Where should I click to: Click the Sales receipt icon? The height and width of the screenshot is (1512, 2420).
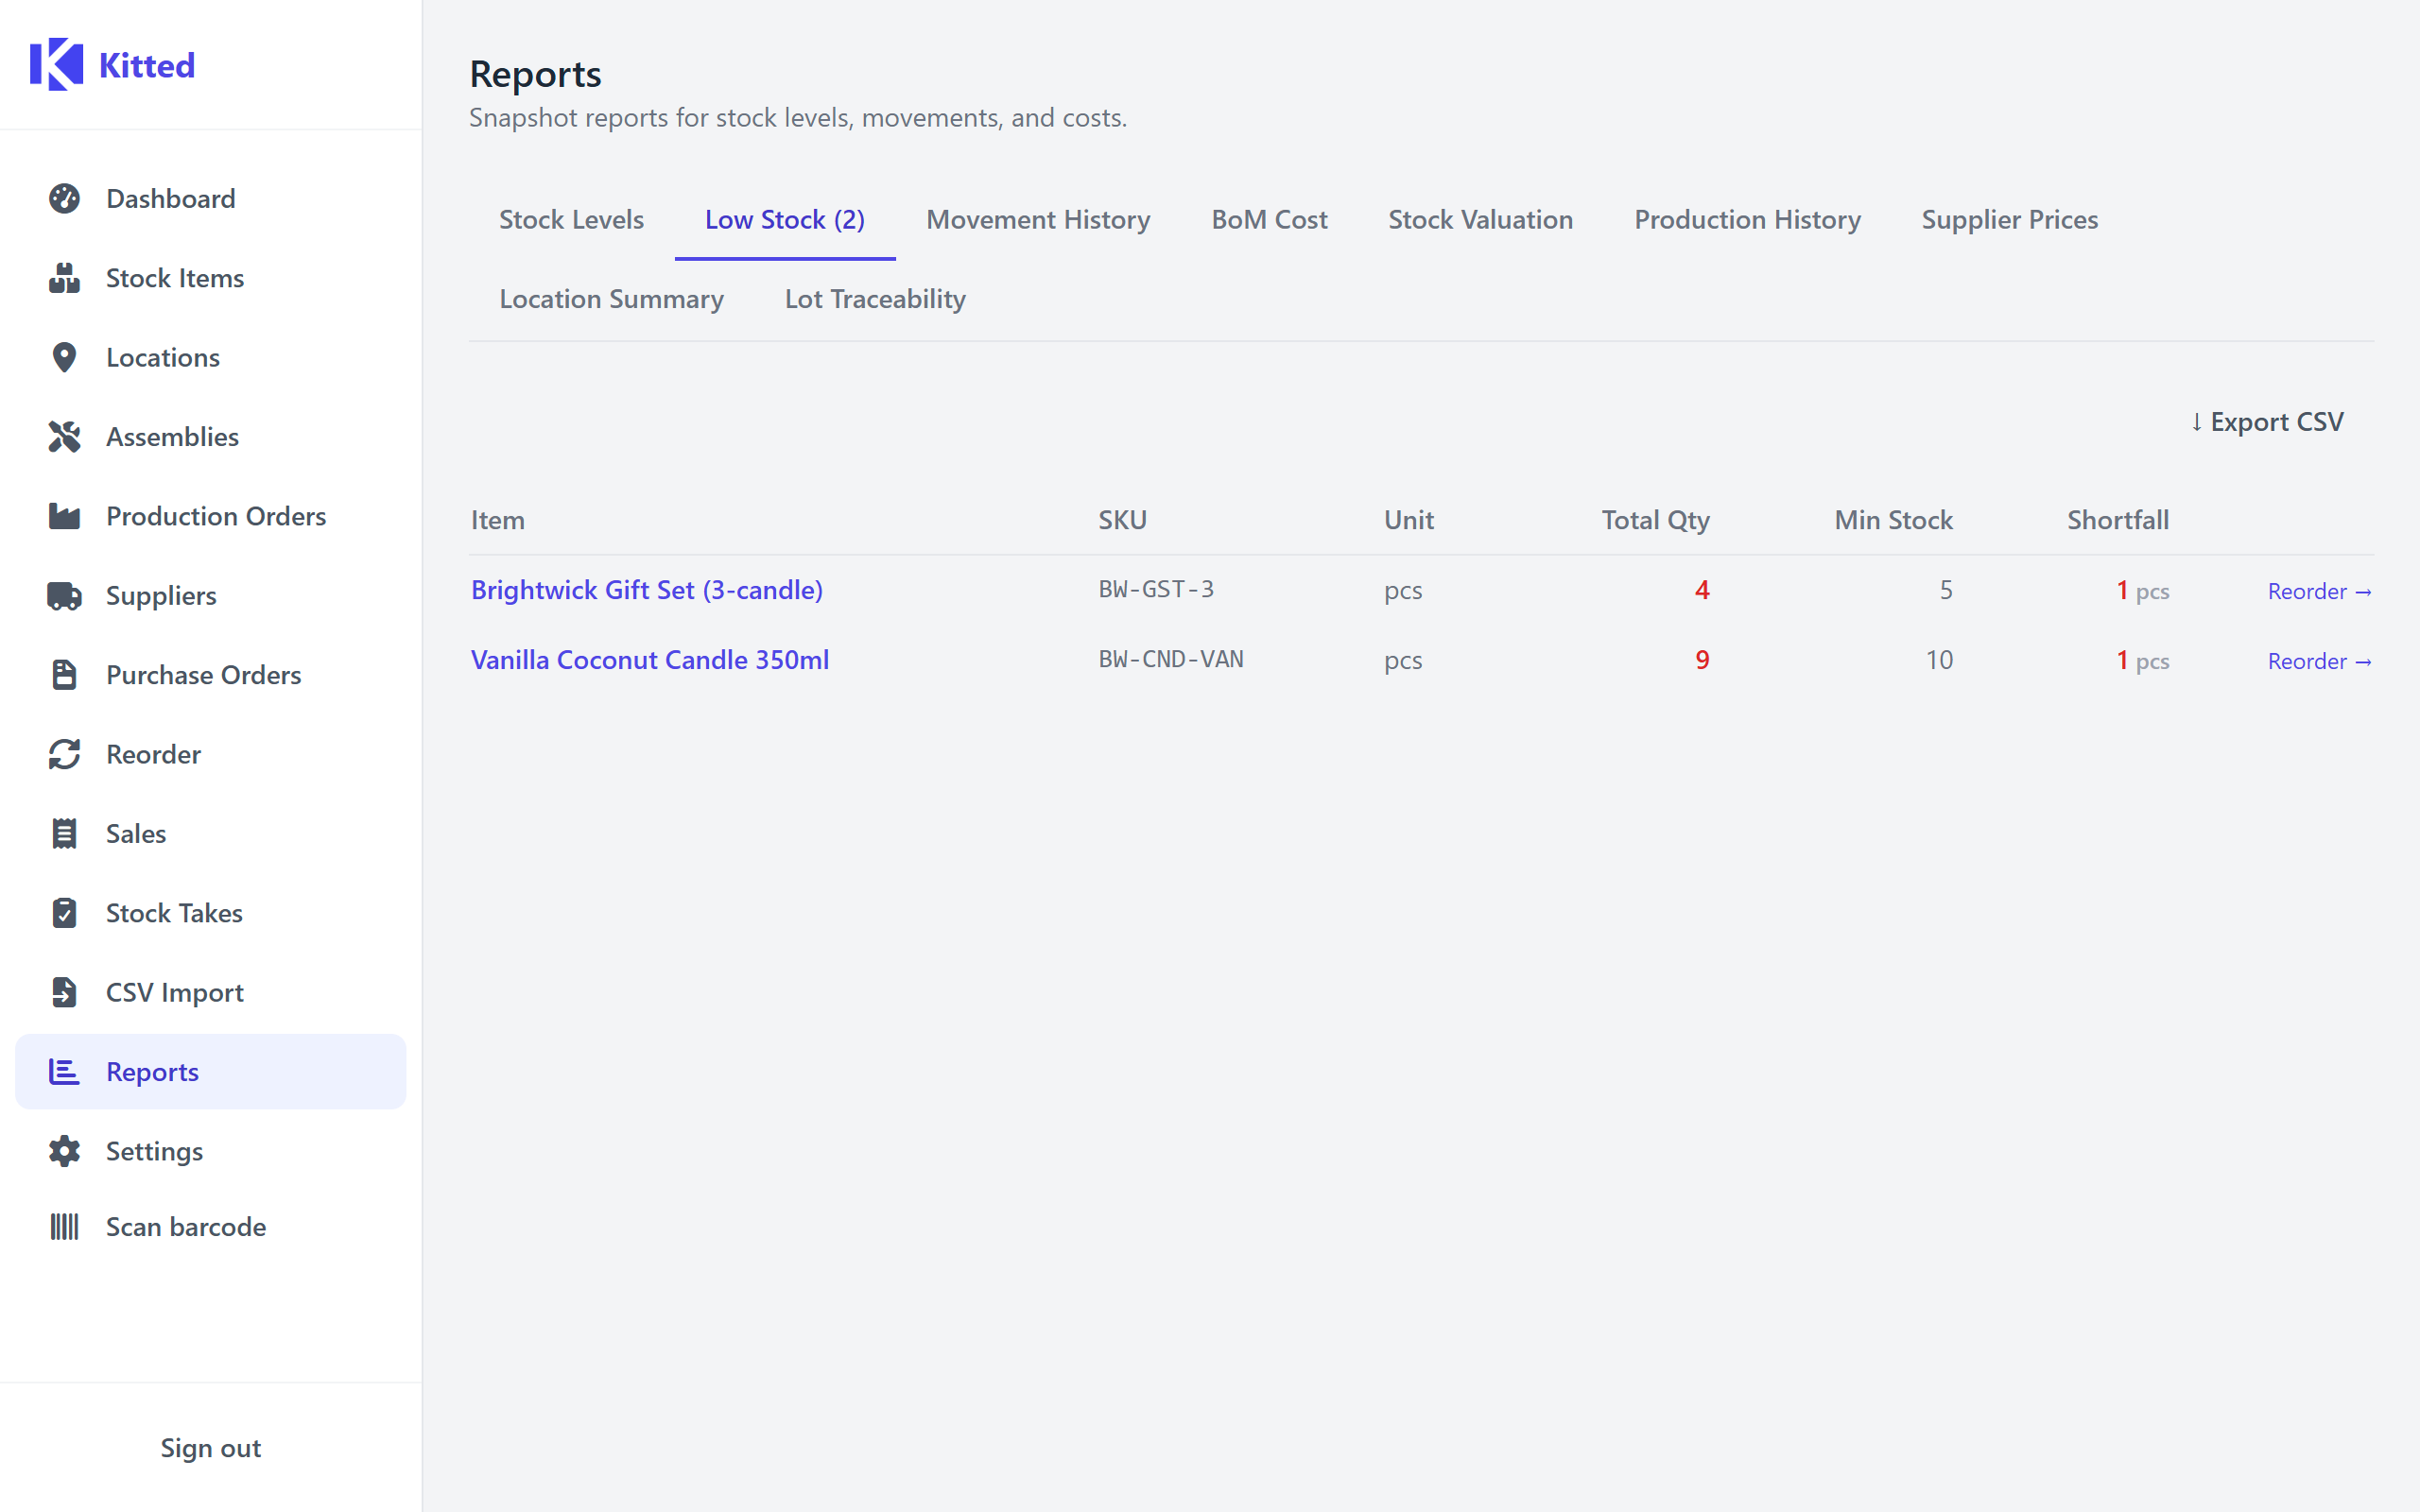[x=64, y=834]
